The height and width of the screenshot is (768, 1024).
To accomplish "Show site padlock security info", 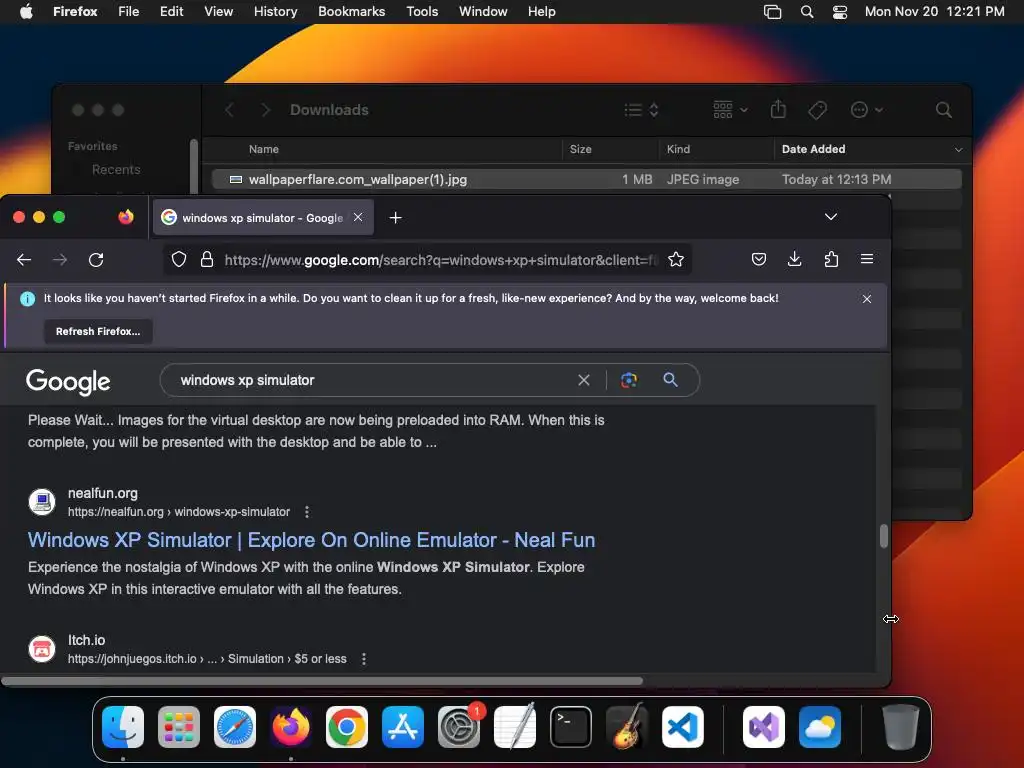I will coord(207,260).
